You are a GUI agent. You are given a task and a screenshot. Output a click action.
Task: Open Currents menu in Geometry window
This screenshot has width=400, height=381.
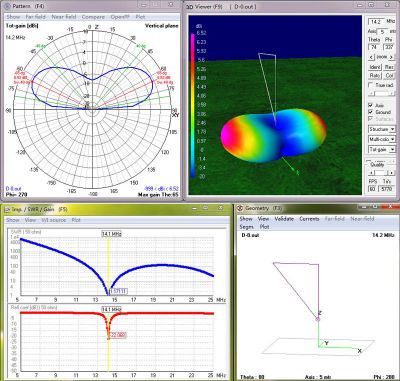coord(309,219)
